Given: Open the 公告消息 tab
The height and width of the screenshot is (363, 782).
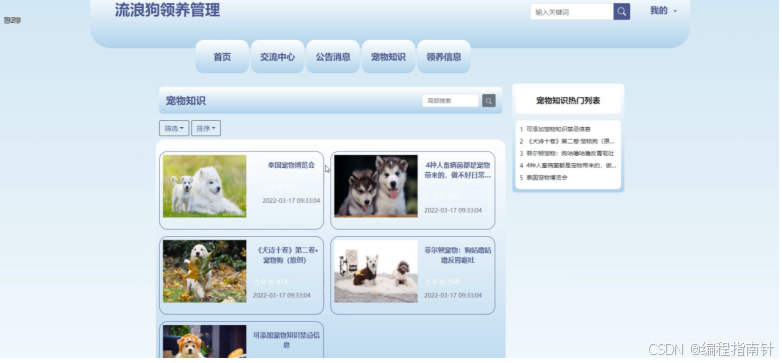Looking at the screenshot, I should pos(333,57).
